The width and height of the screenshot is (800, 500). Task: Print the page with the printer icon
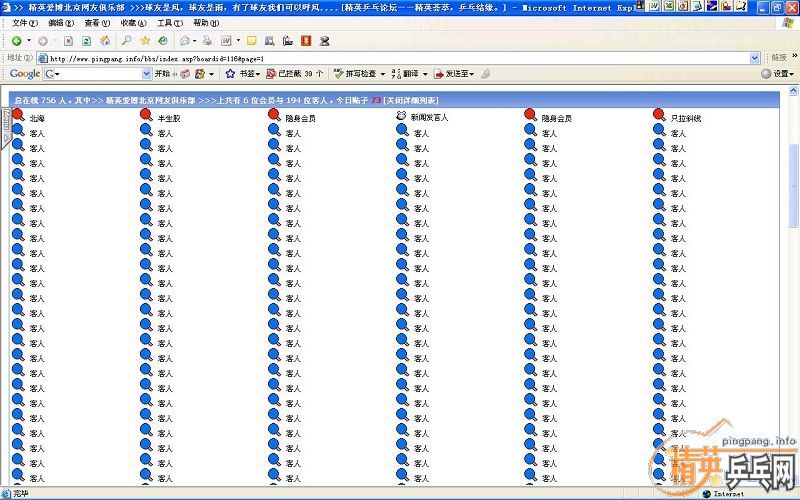tap(207, 41)
